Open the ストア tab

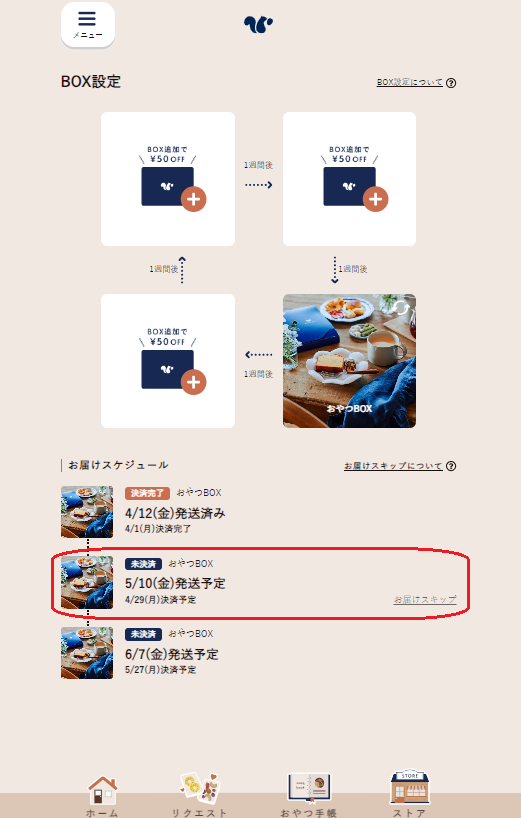[x=409, y=793]
